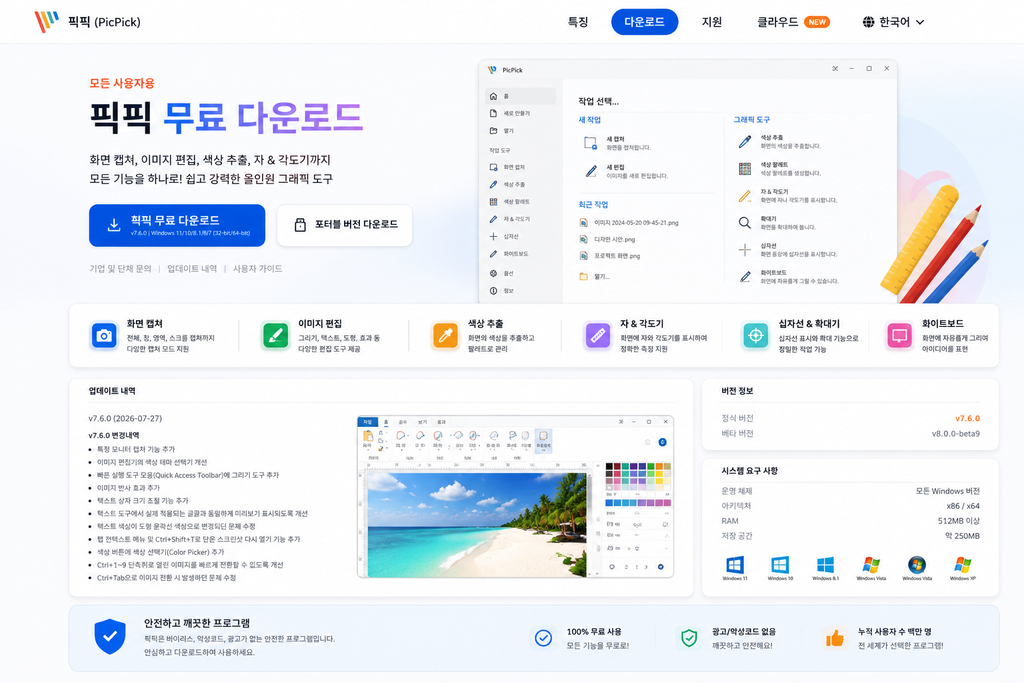This screenshot has width=1024, height=683.
Task: Open the 사용자 가이드 link
Action: (257, 268)
